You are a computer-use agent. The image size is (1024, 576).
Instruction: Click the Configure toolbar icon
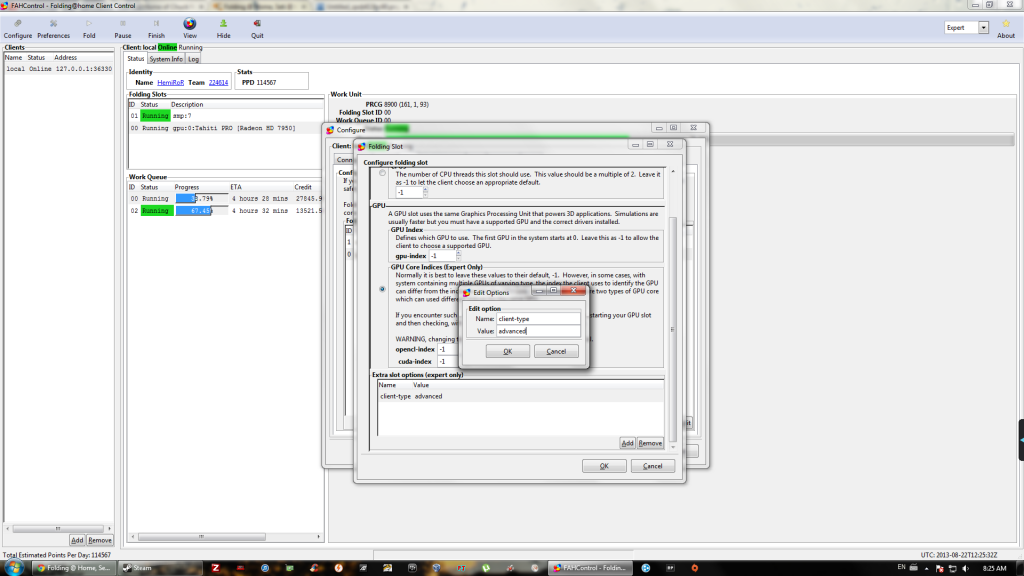tap(18, 28)
